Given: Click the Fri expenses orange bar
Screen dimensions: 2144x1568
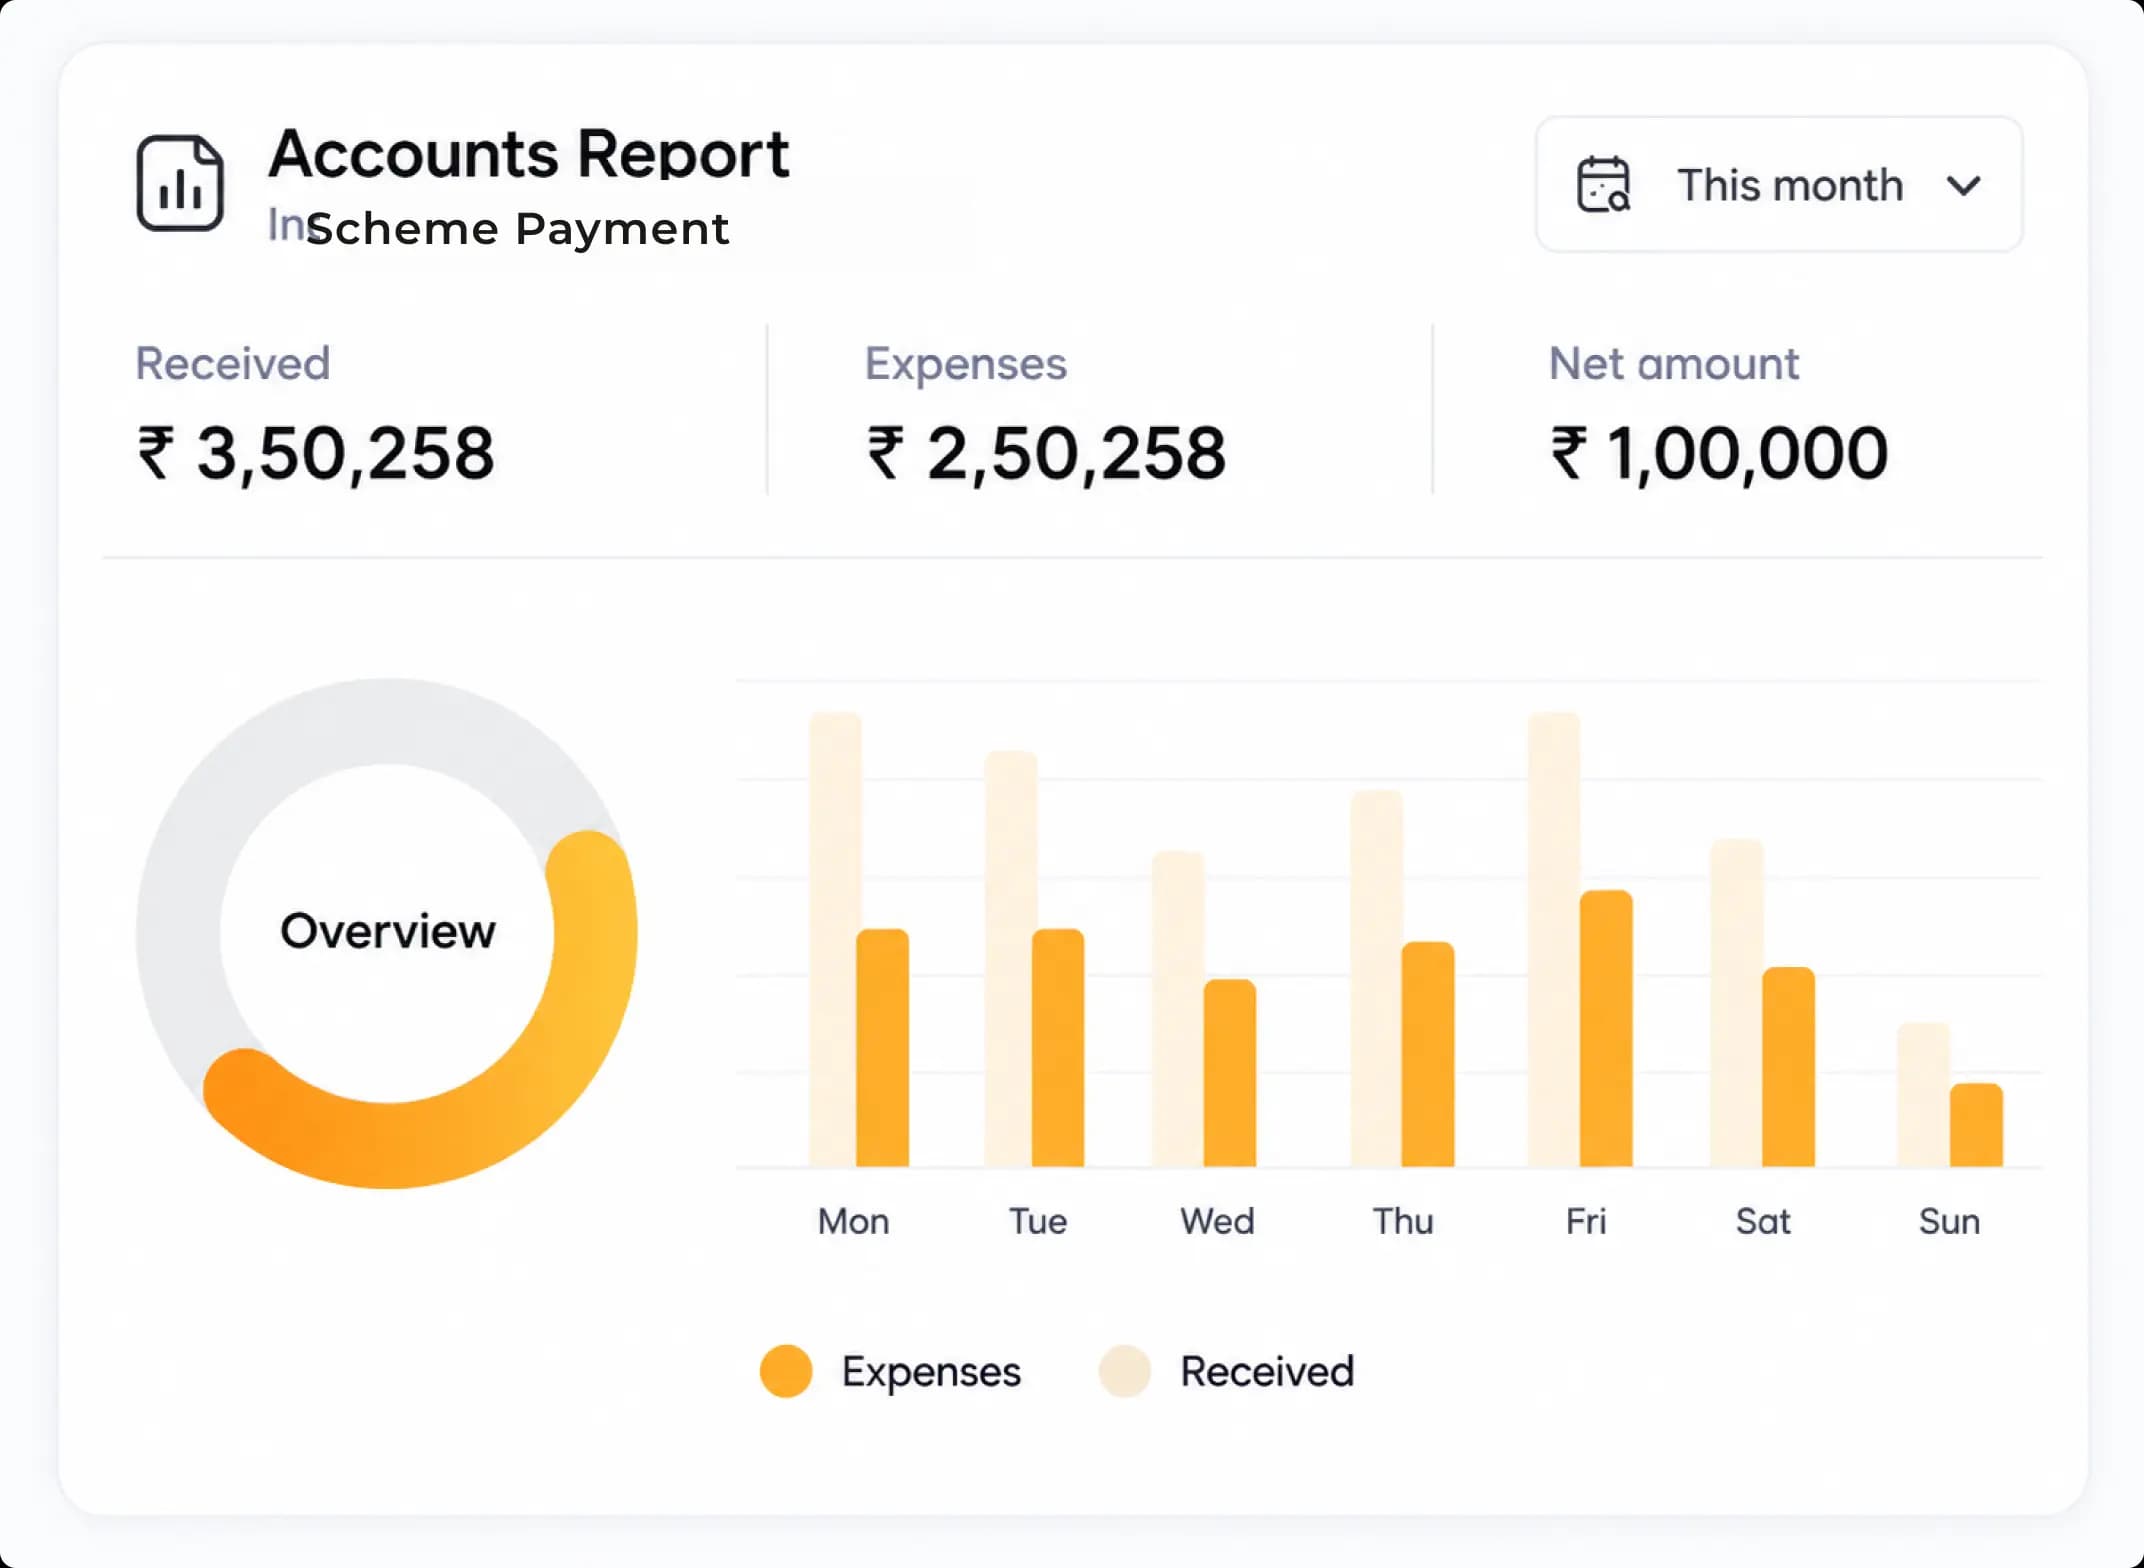Looking at the screenshot, I should pyautogui.click(x=1606, y=1028).
